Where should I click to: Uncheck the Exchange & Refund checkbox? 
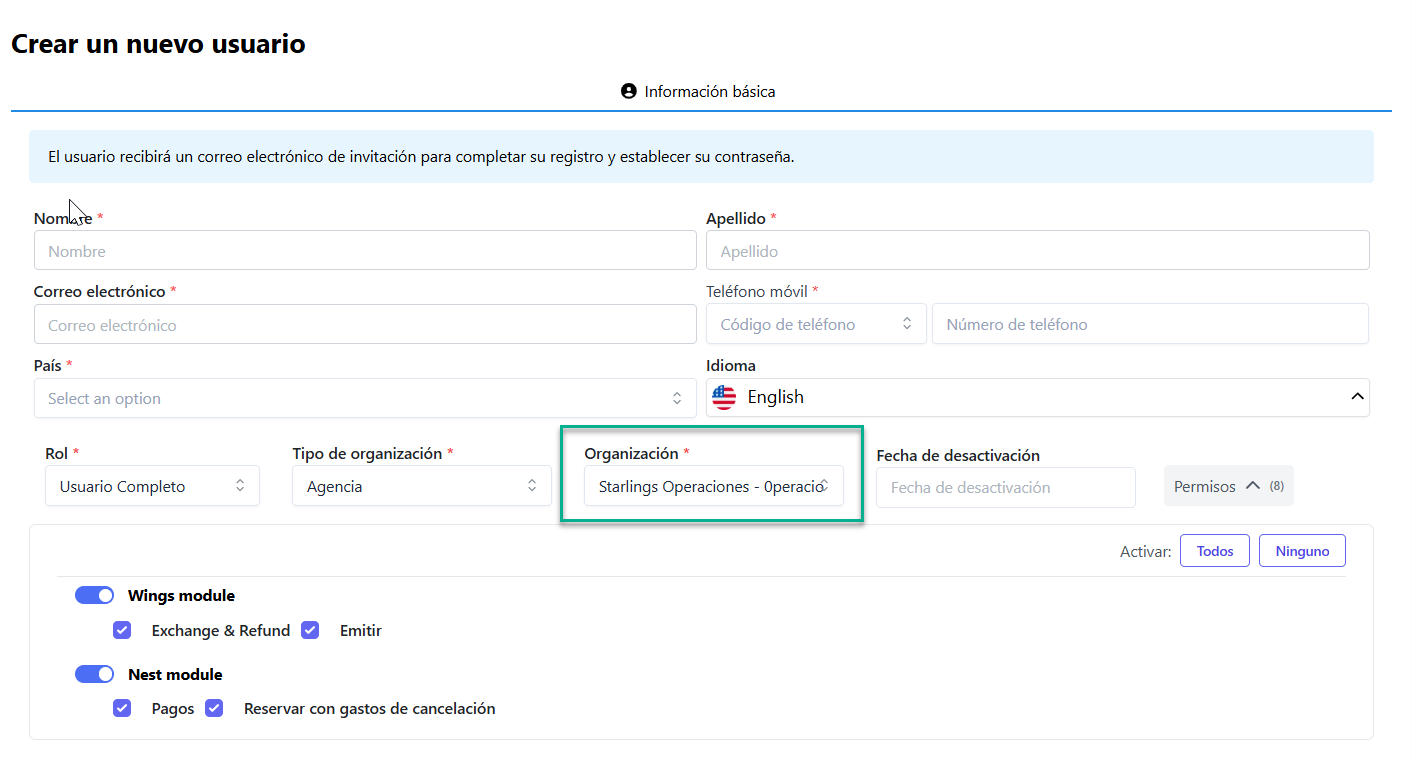(x=122, y=631)
